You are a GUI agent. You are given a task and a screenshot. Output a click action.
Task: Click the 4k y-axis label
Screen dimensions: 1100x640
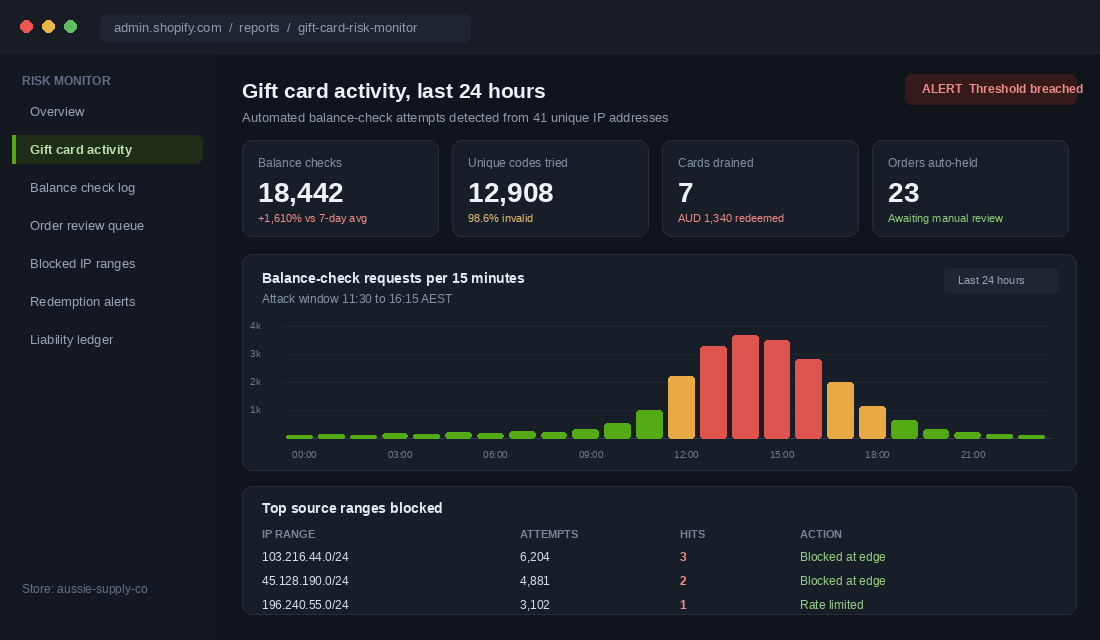(255, 326)
